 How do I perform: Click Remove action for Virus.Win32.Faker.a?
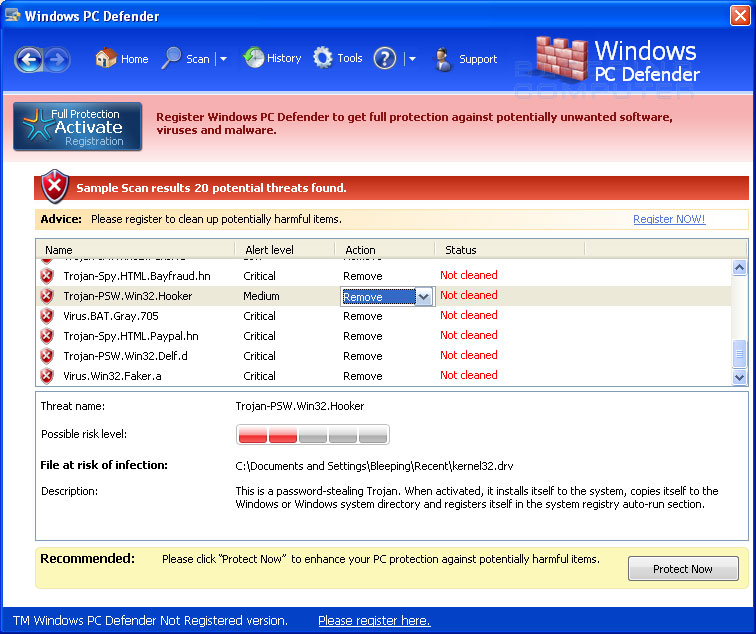coord(363,376)
